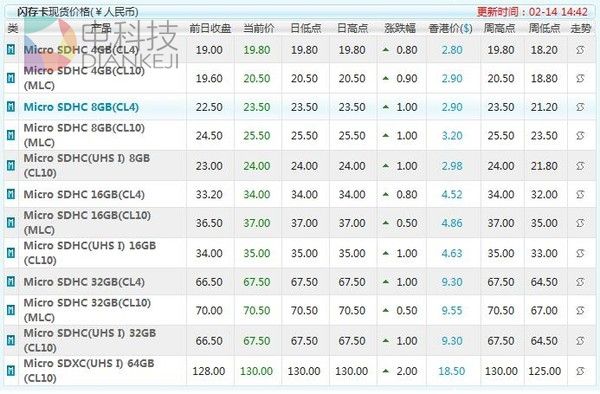This screenshot has width=600, height=394.
Task: Select the week low value 125.00
Action: click(545, 371)
